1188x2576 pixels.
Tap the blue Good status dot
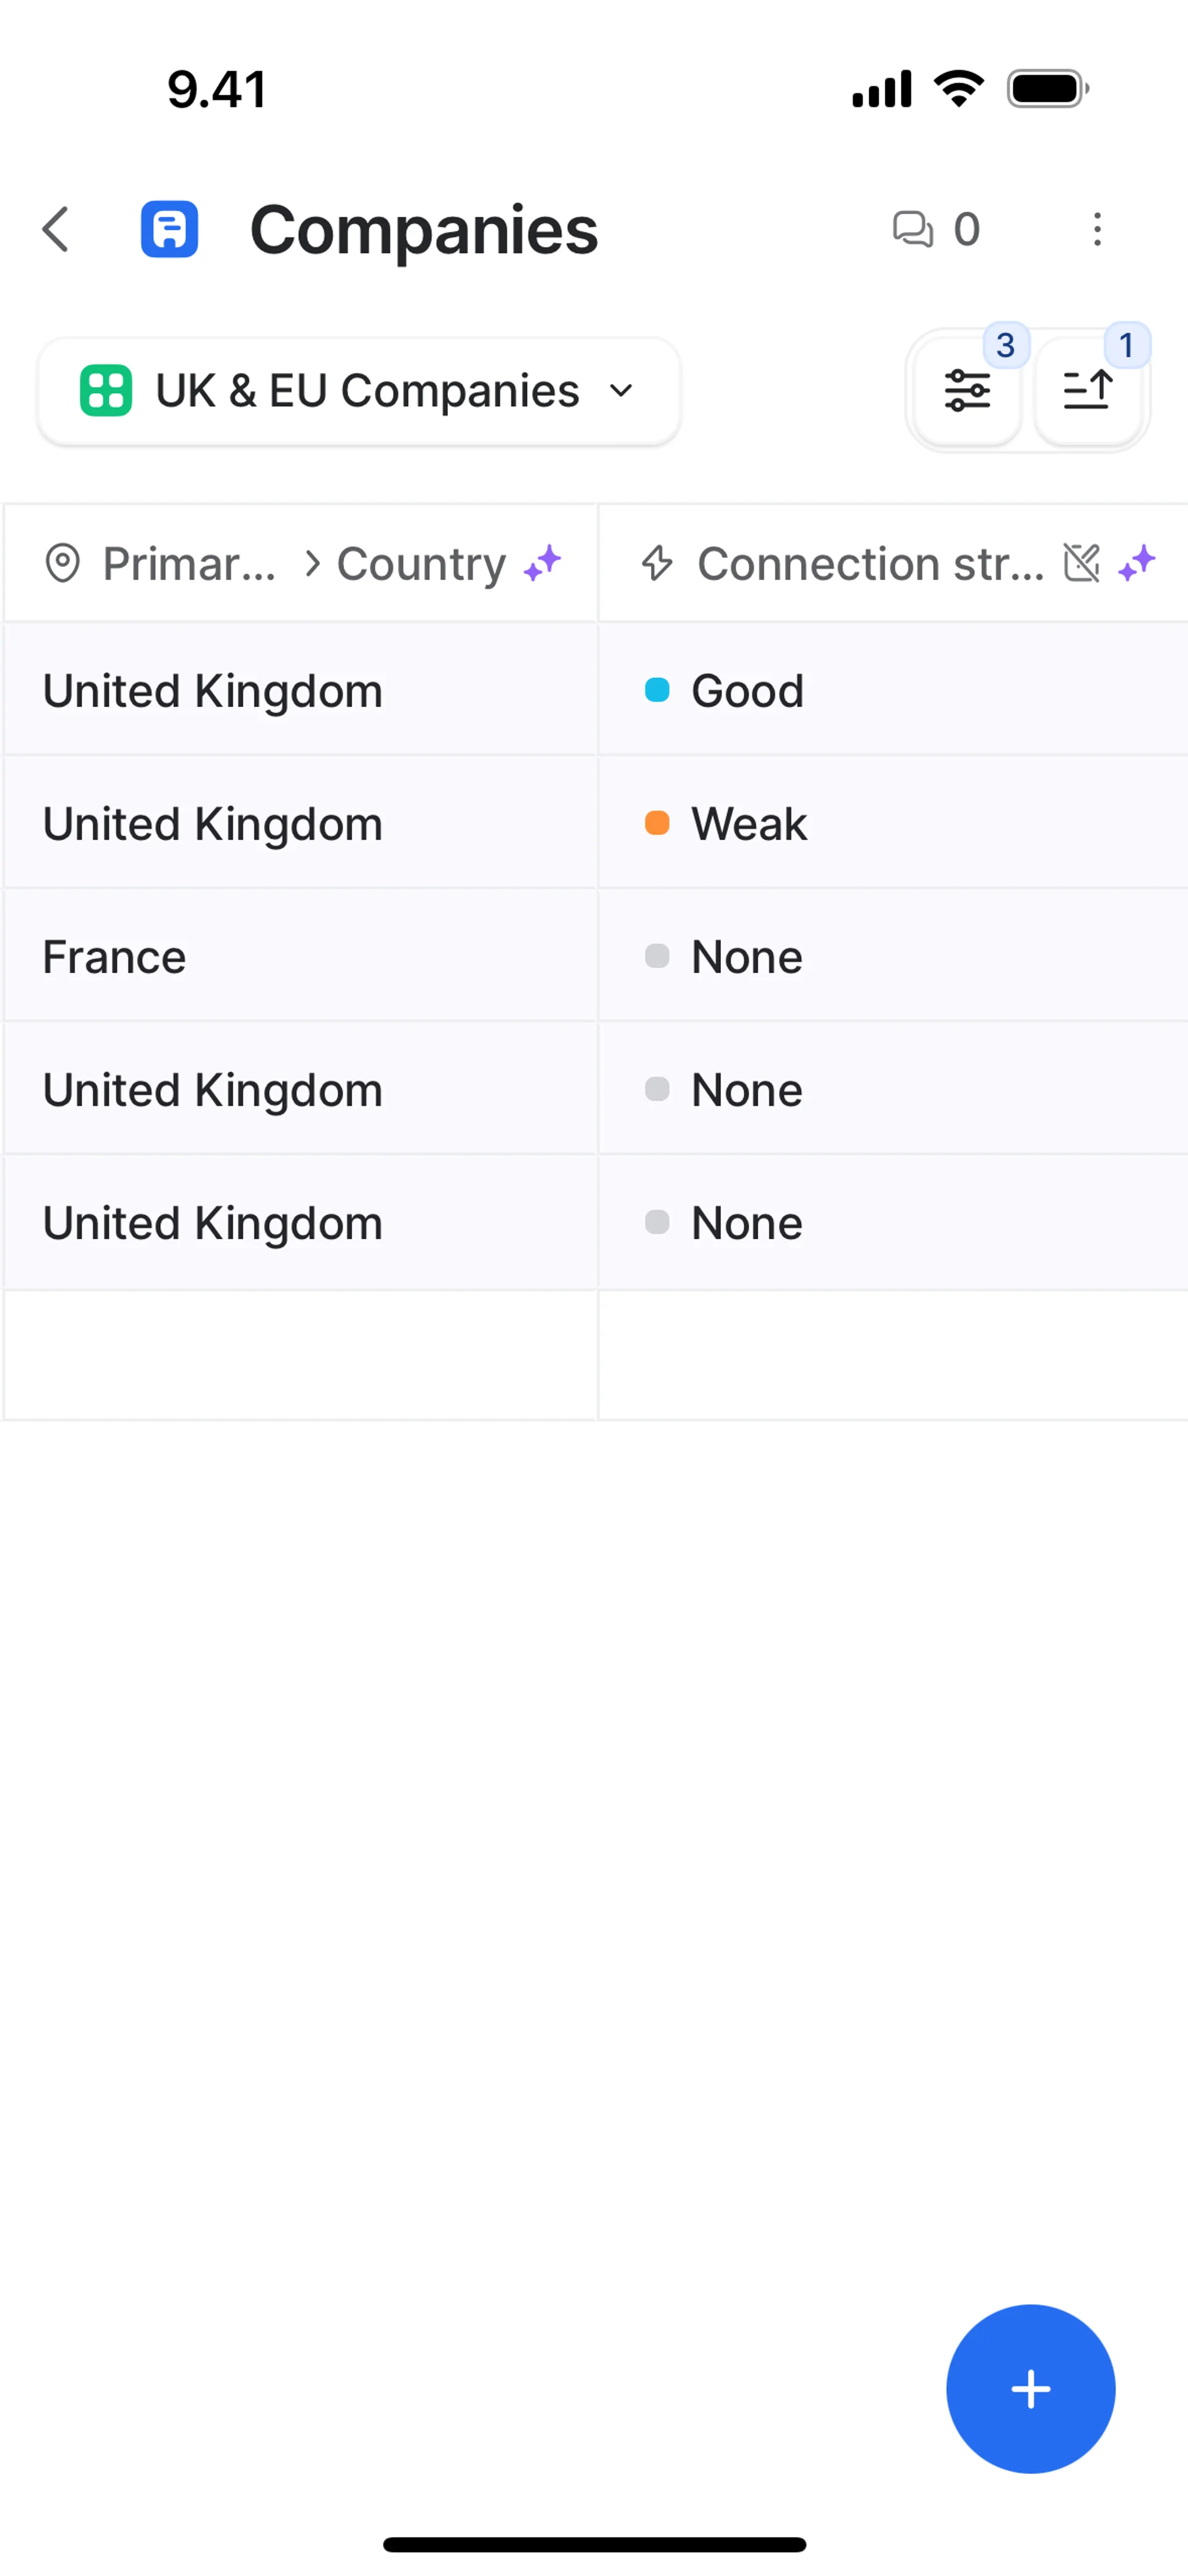coord(657,690)
